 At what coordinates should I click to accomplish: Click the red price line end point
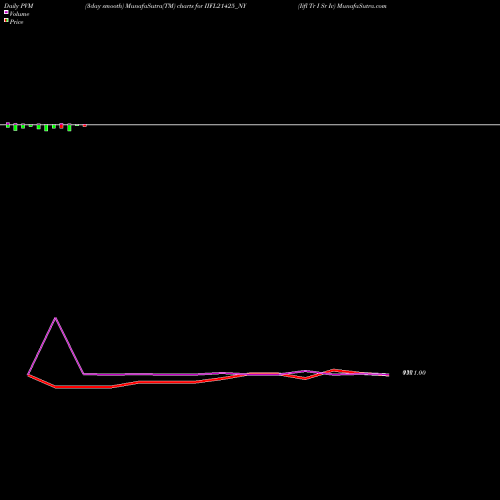(388, 375)
